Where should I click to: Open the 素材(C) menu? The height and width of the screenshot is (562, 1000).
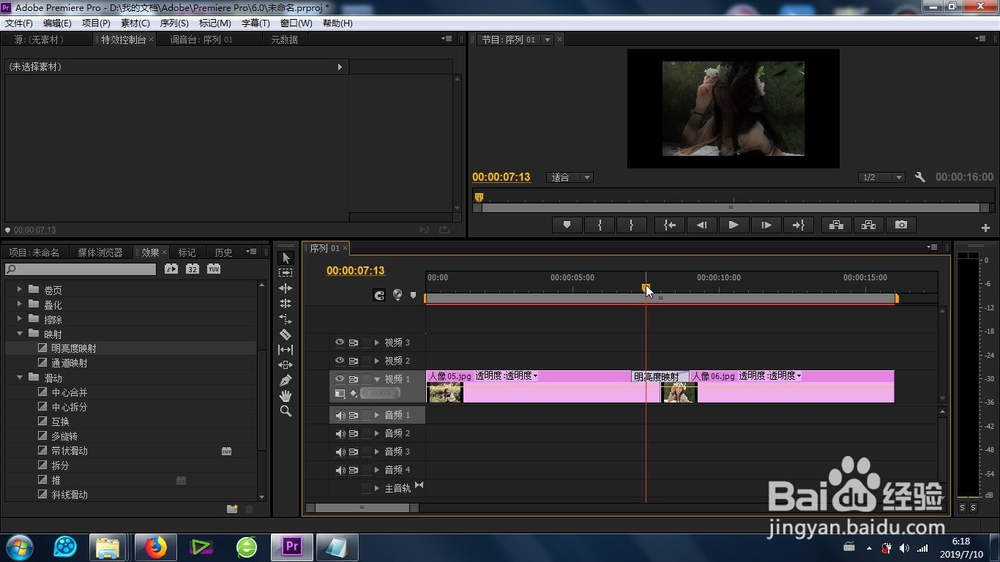(x=135, y=23)
